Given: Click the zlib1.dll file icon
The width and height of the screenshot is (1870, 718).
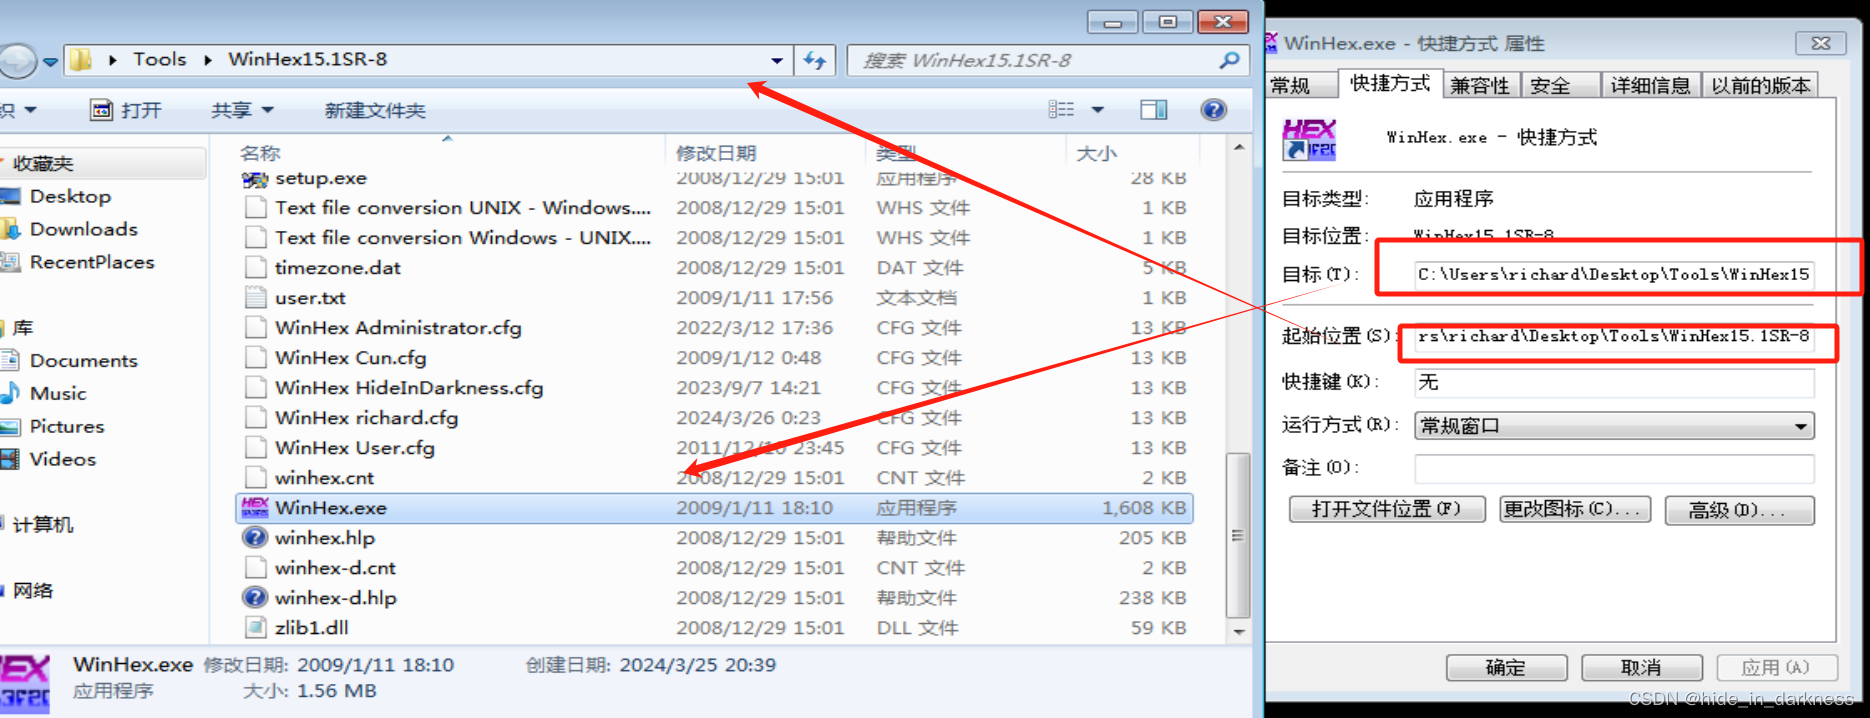Looking at the screenshot, I should [x=256, y=627].
